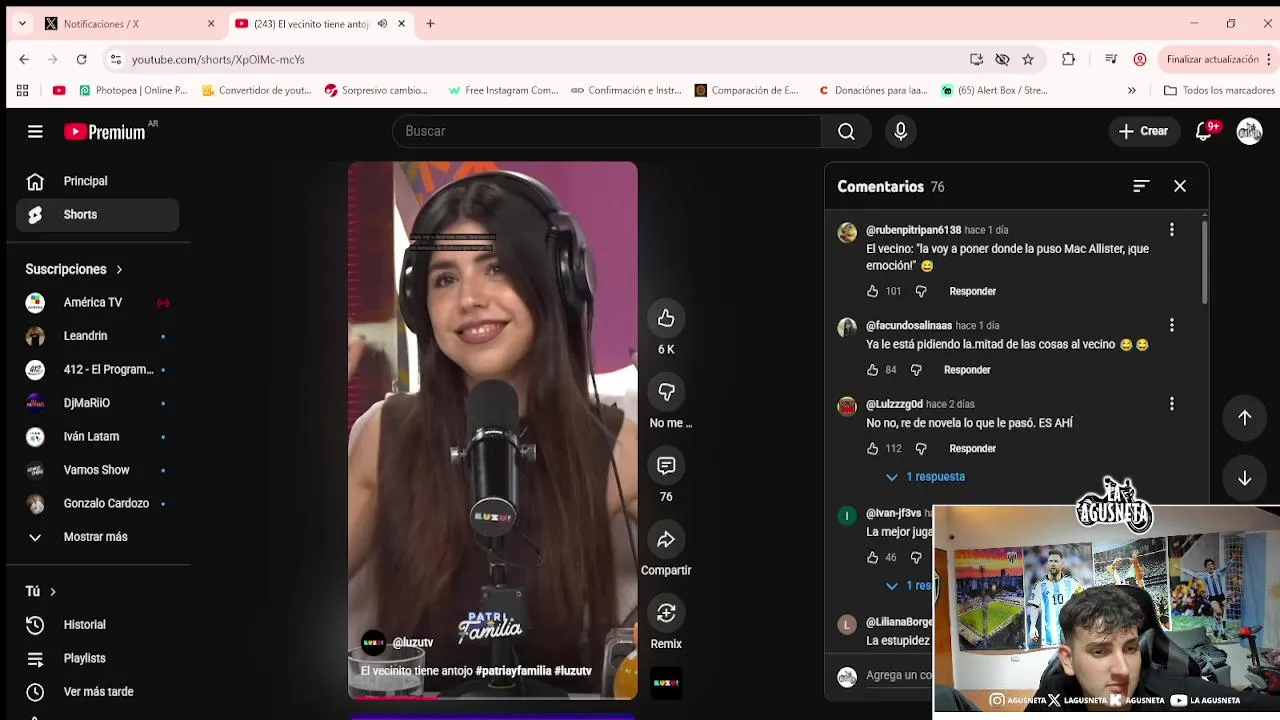Open Photopea bookmark
The height and width of the screenshot is (720, 1280).
133,90
